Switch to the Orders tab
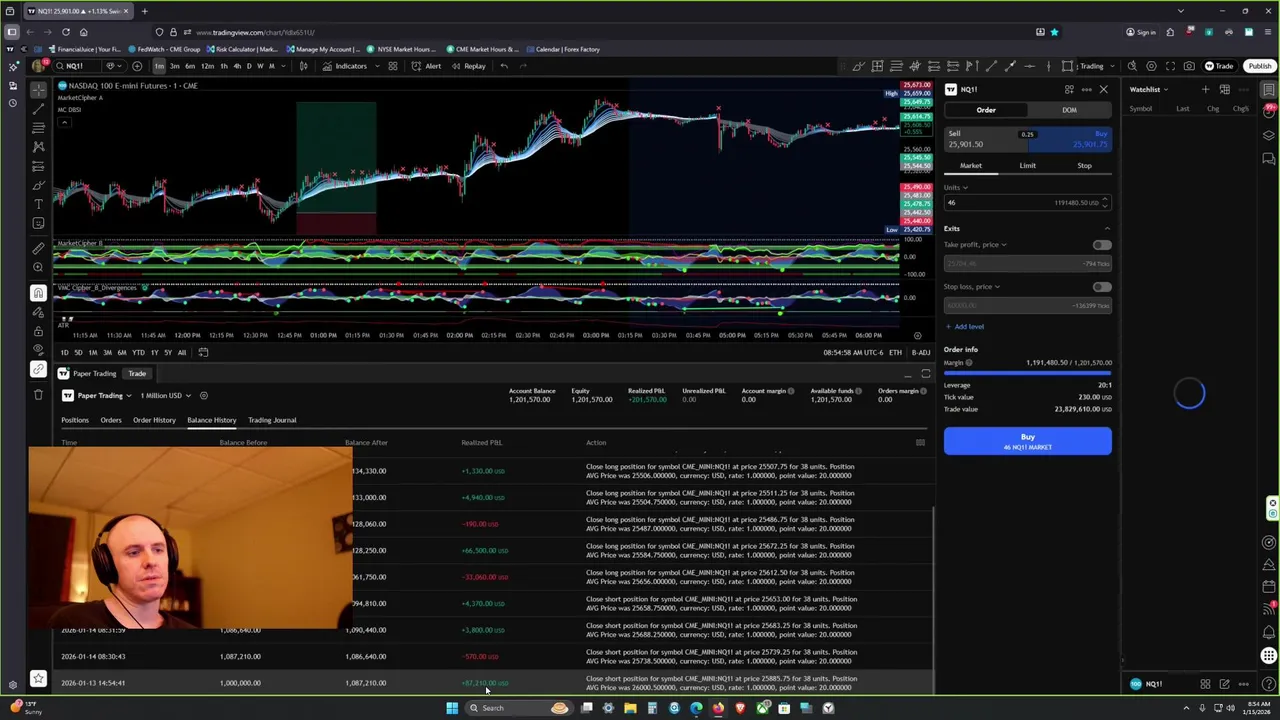1280x720 pixels. 111,420
